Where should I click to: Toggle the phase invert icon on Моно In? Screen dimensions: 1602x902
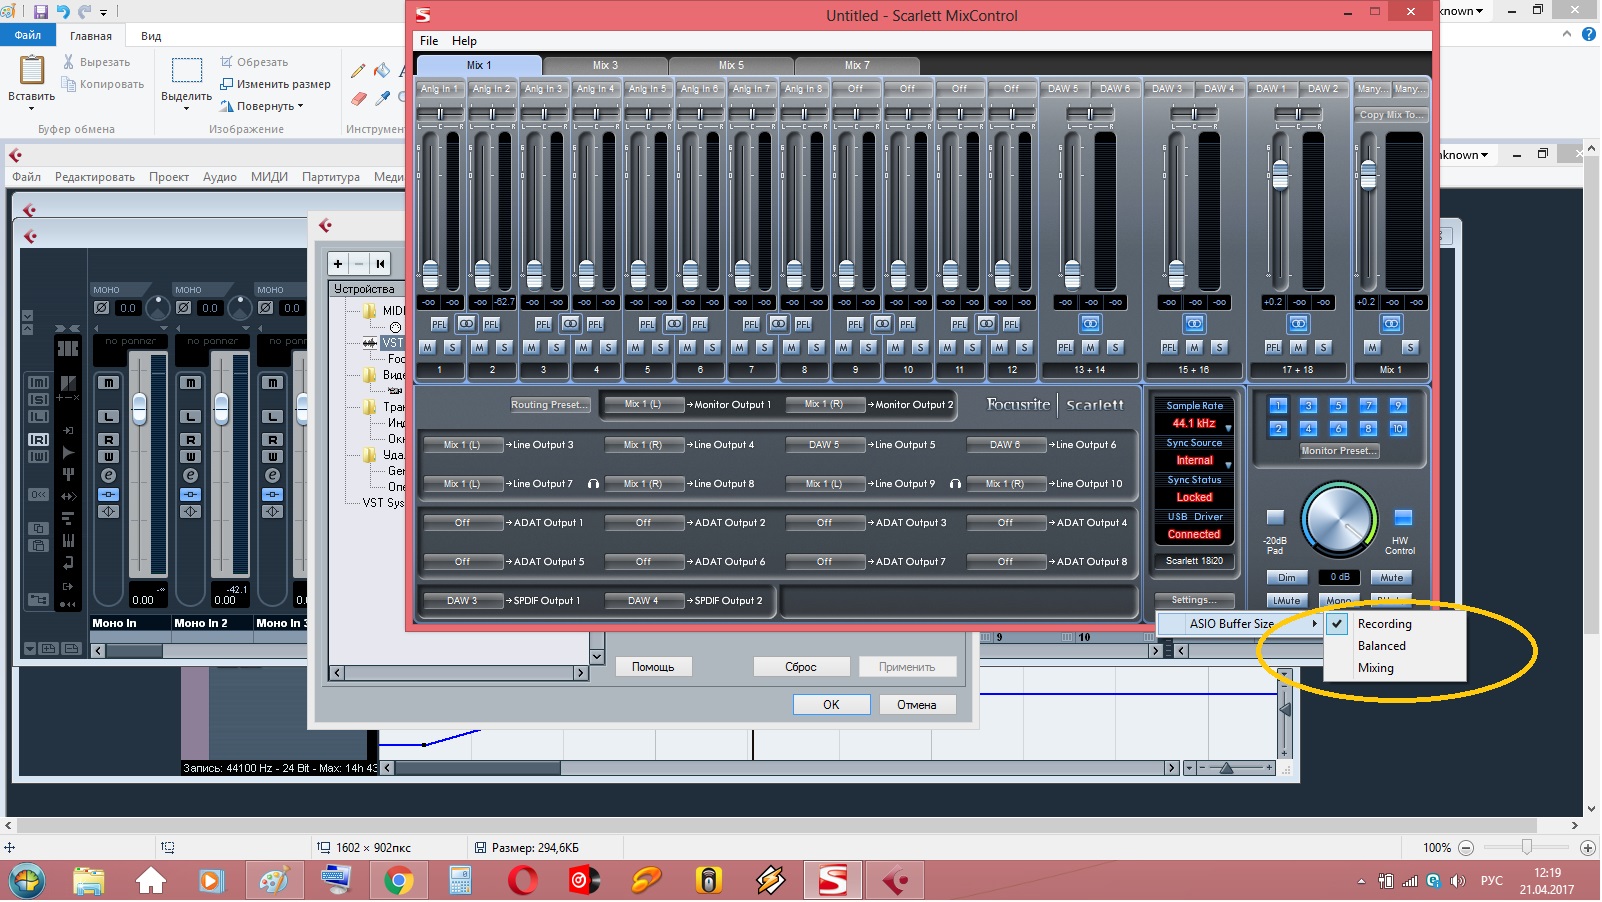coord(101,308)
